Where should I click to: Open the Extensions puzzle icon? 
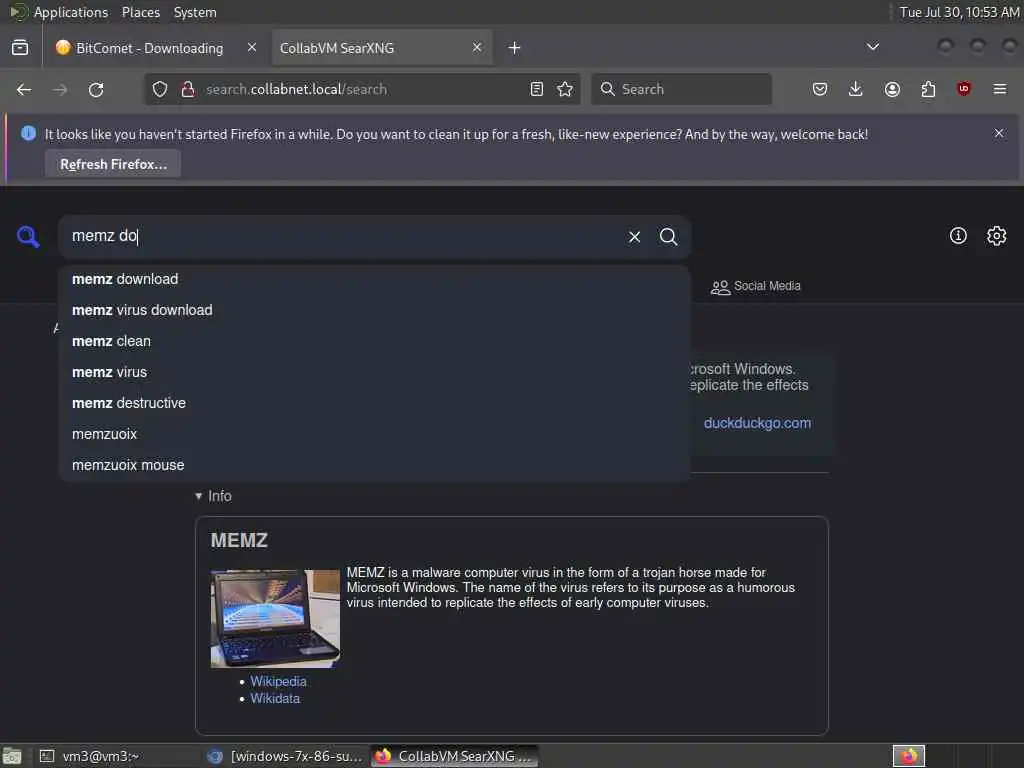pos(928,89)
